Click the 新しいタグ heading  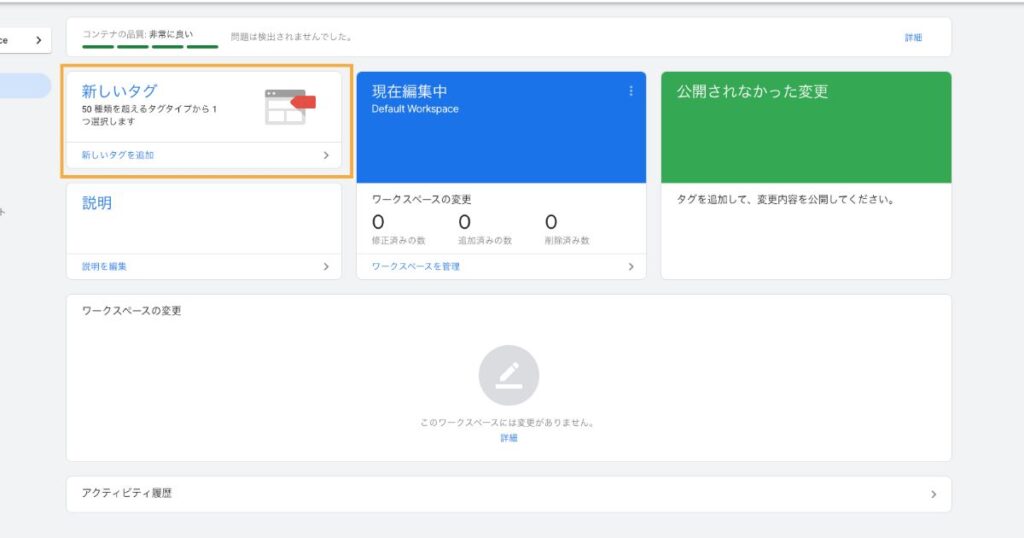pos(120,91)
